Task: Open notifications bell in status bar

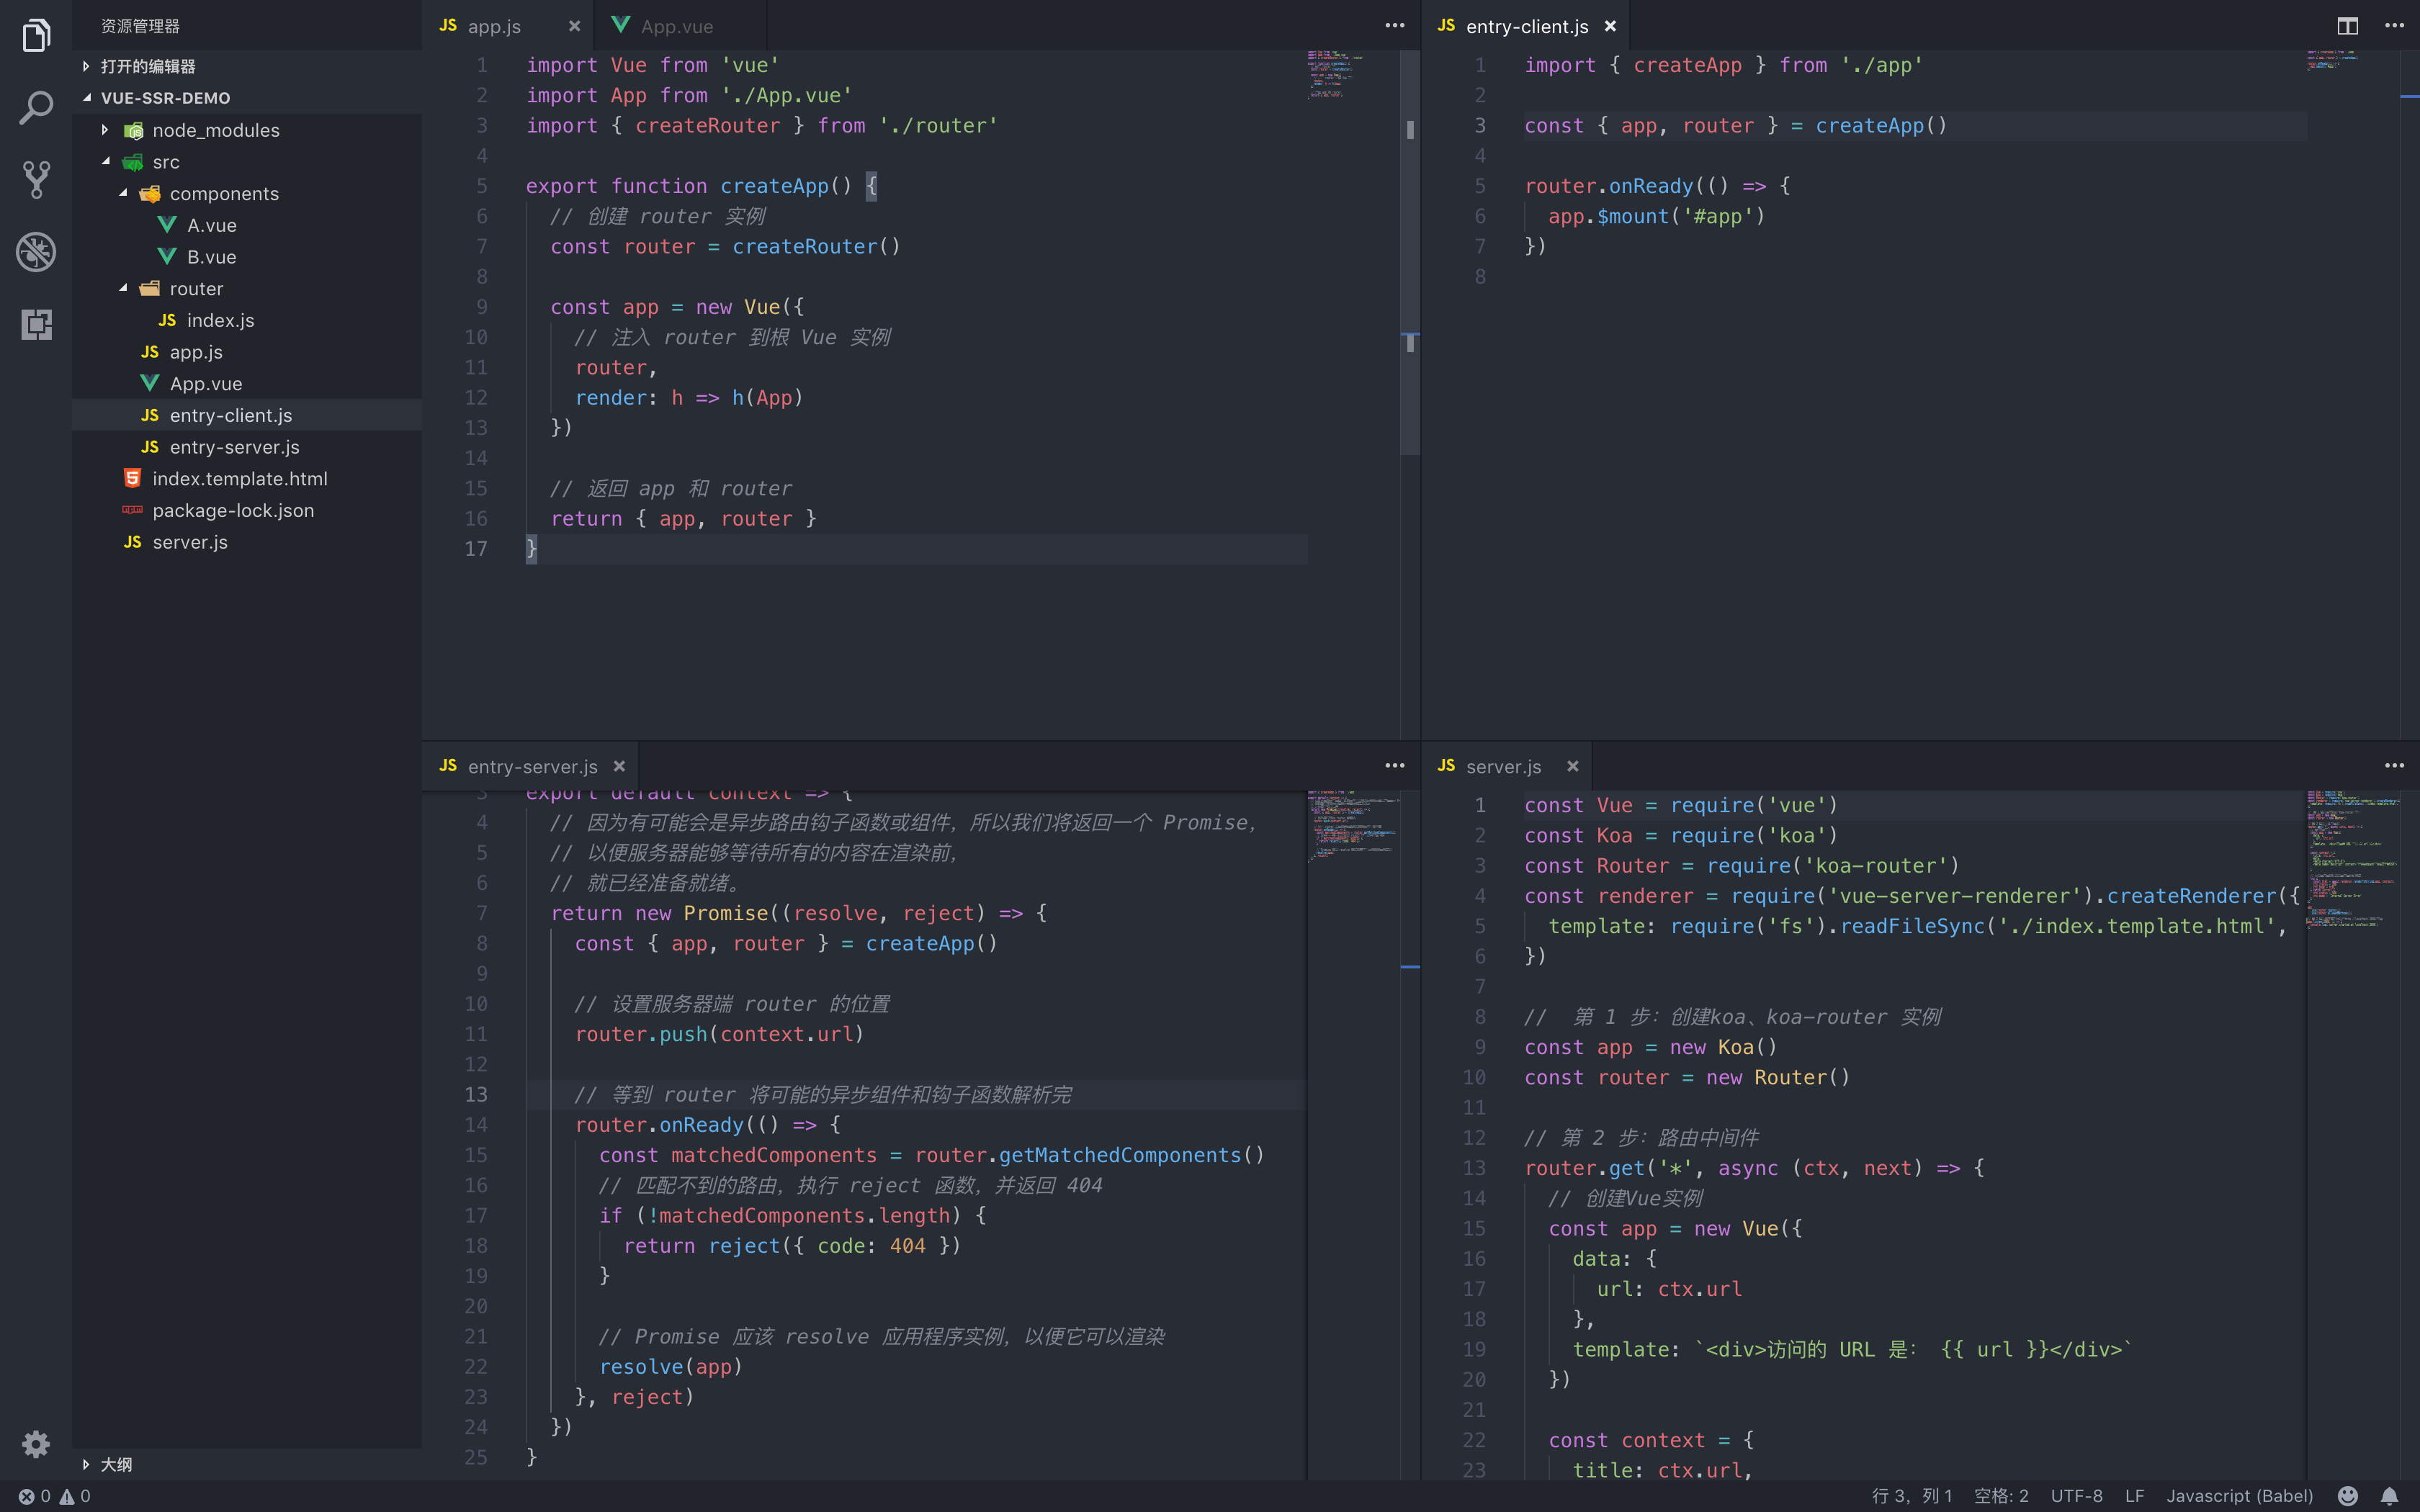Action: [x=2389, y=1496]
